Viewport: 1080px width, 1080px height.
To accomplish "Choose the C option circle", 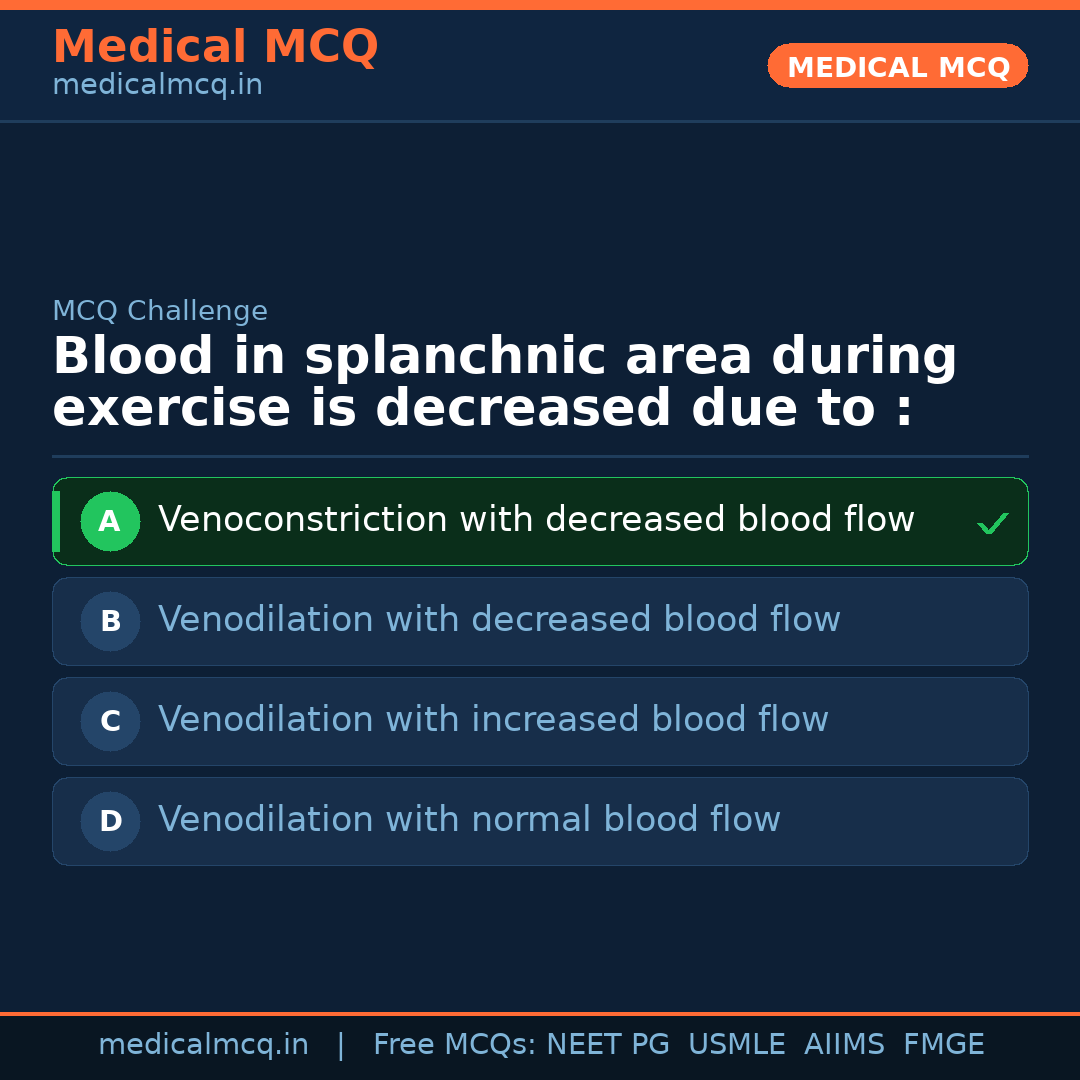I will tap(110, 721).
